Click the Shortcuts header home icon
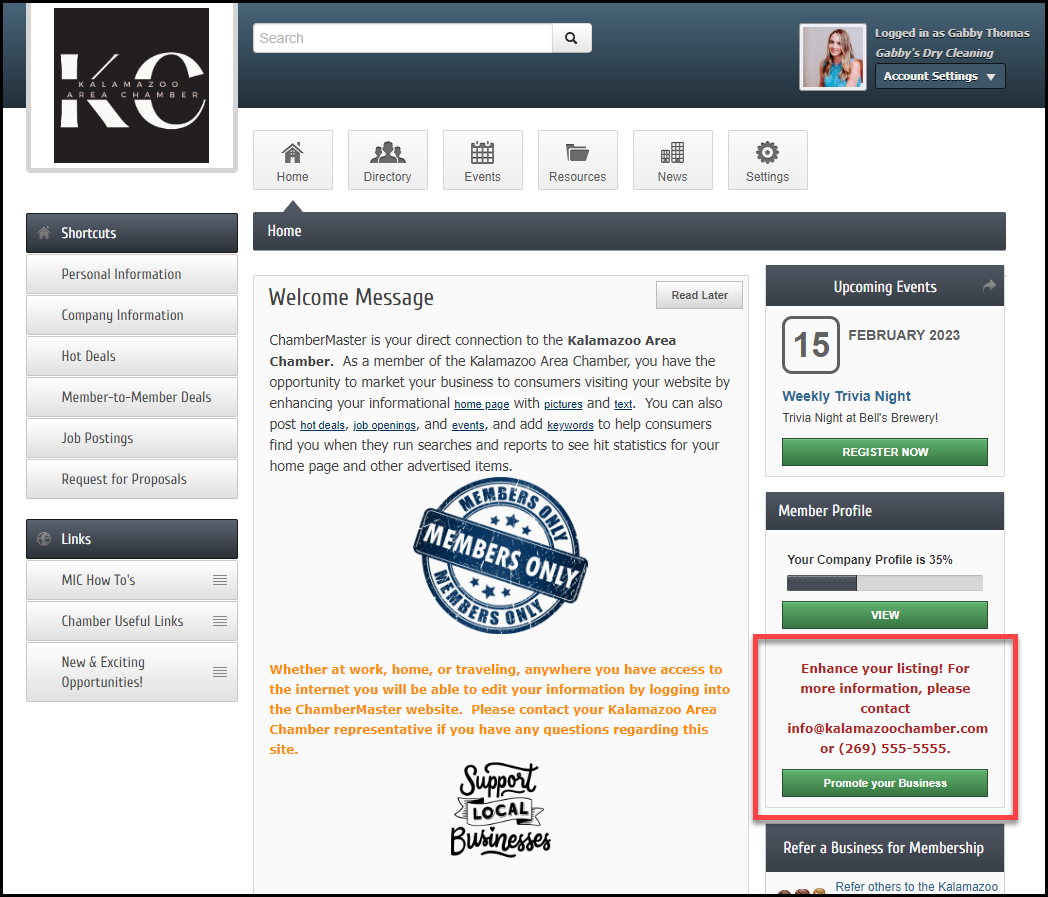The image size is (1048, 897). [44, 233]
